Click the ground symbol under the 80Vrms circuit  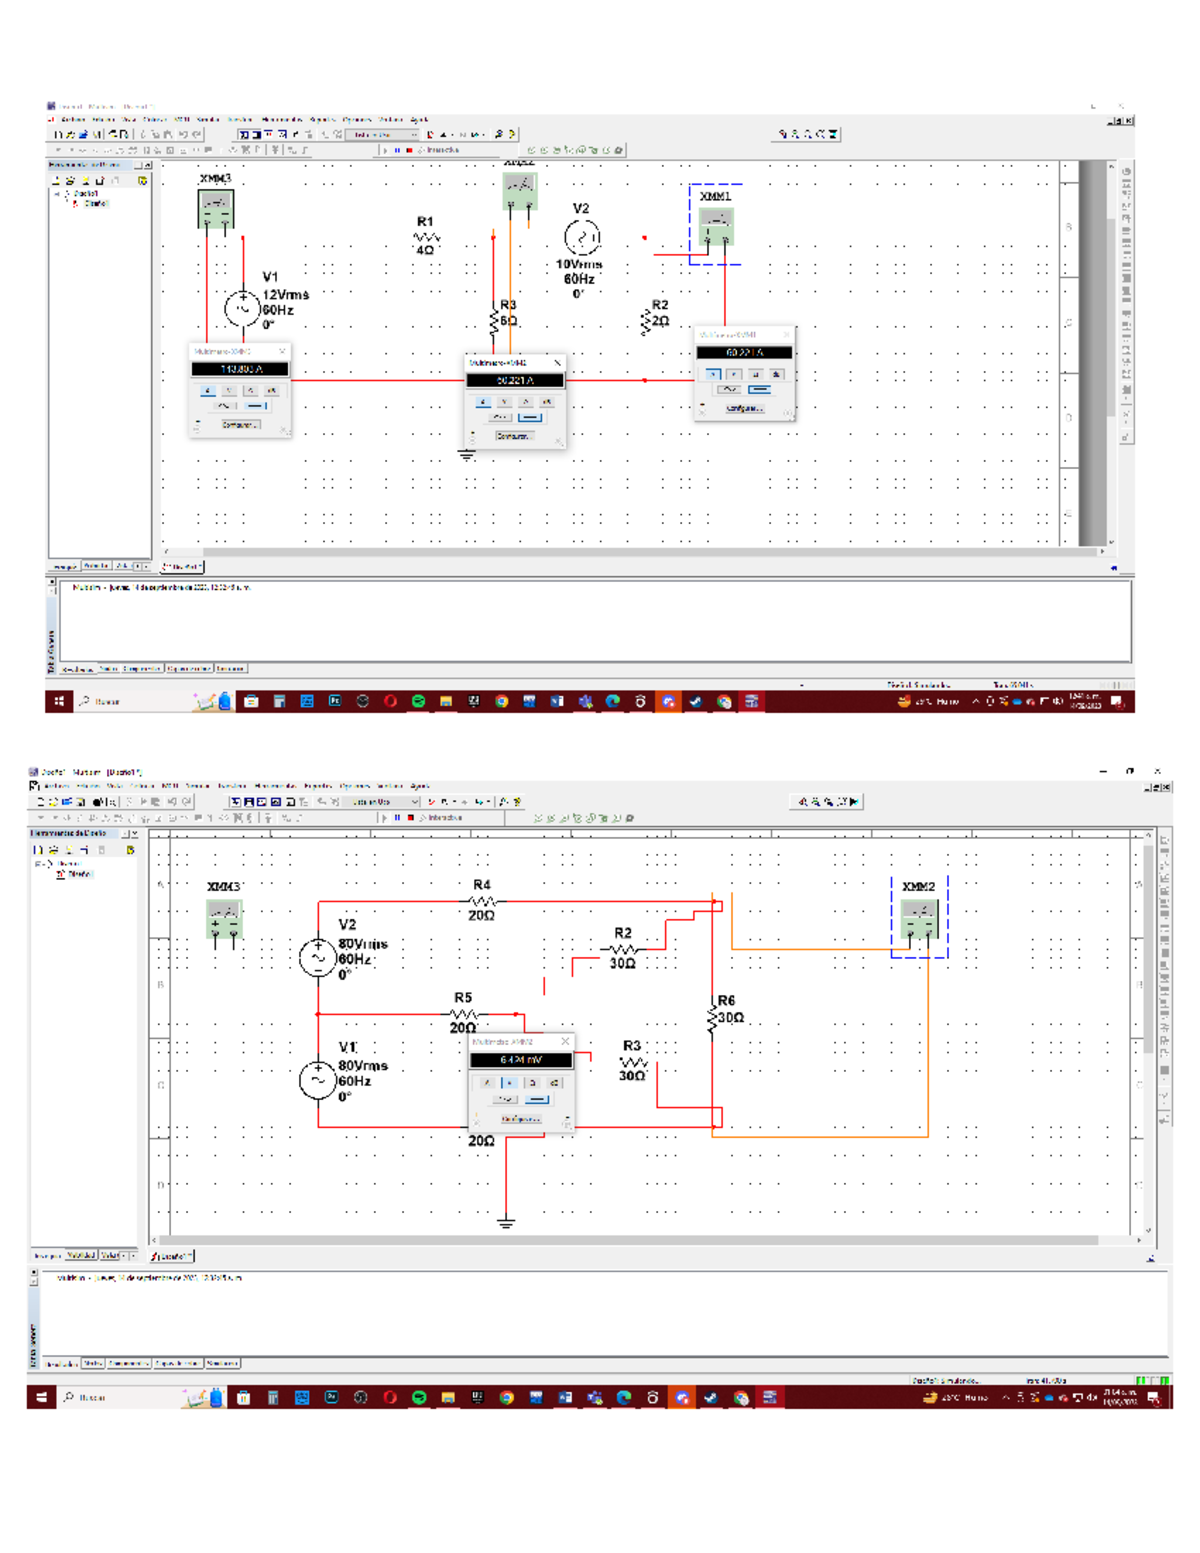(x=506, y=1222)
